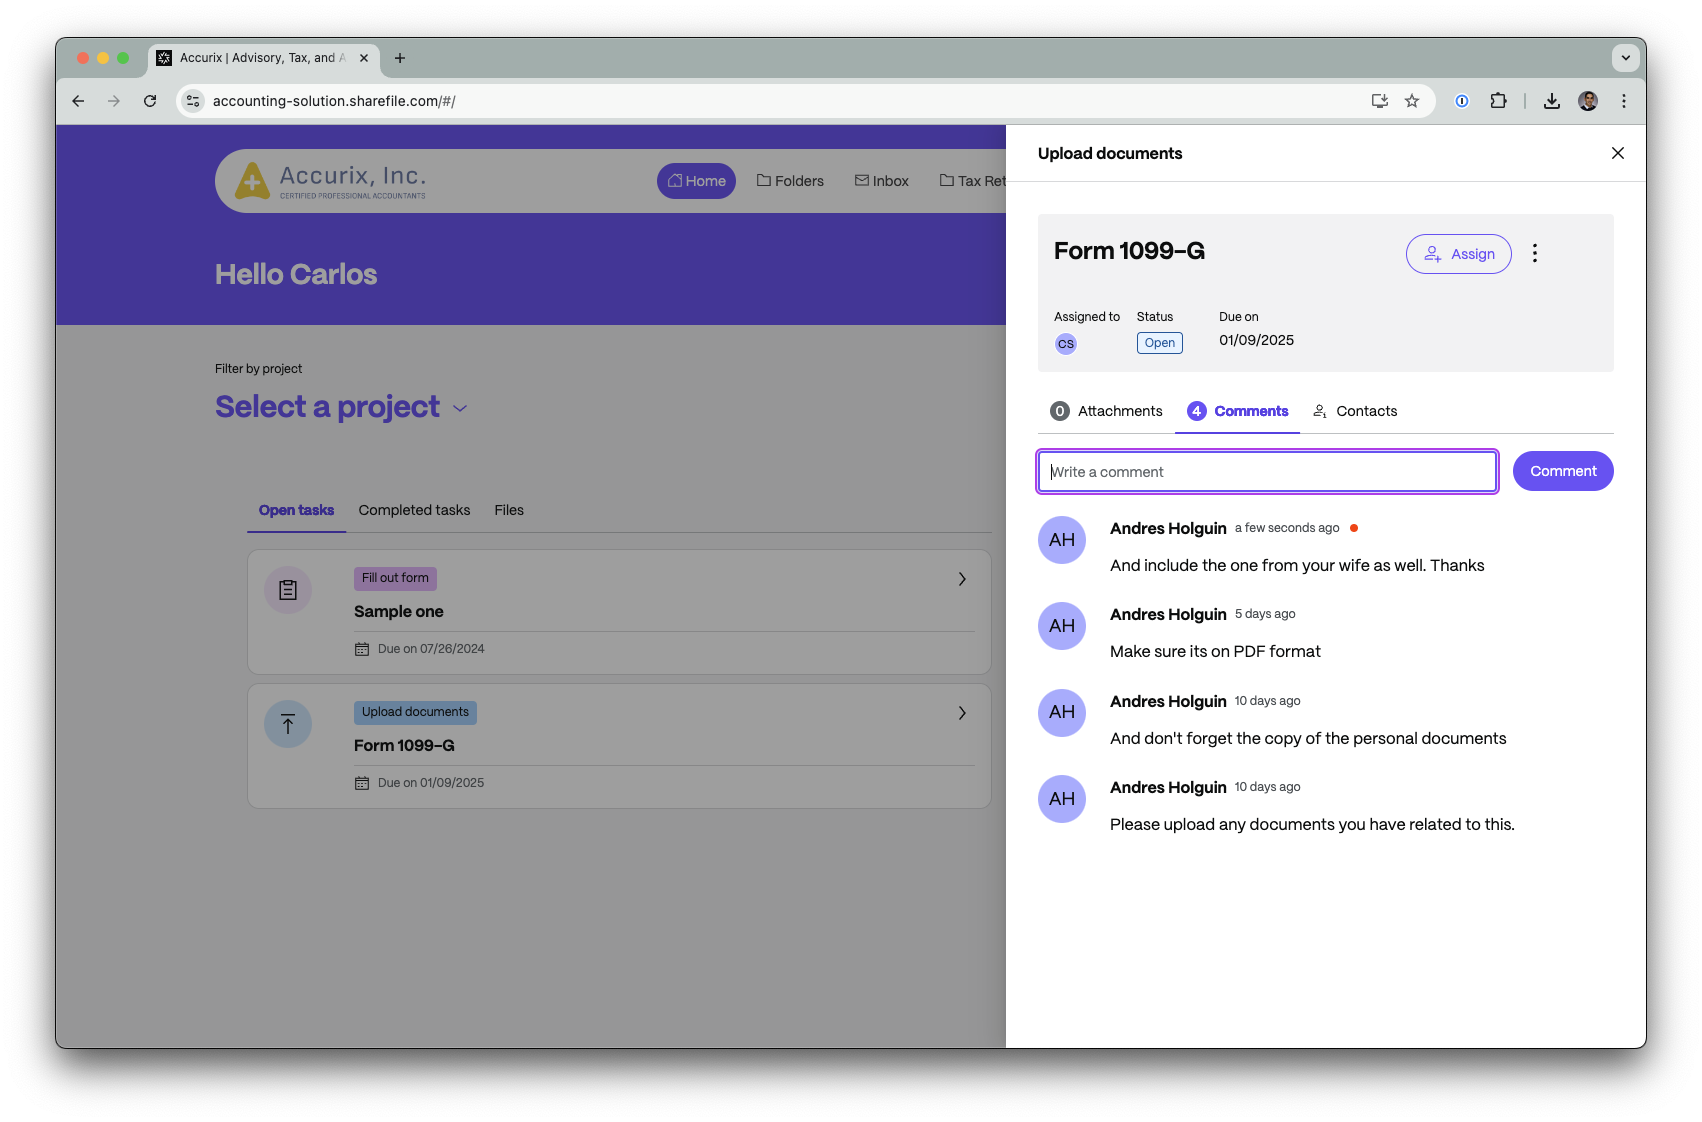Click the Fill out form tag

tap(395, 578)
